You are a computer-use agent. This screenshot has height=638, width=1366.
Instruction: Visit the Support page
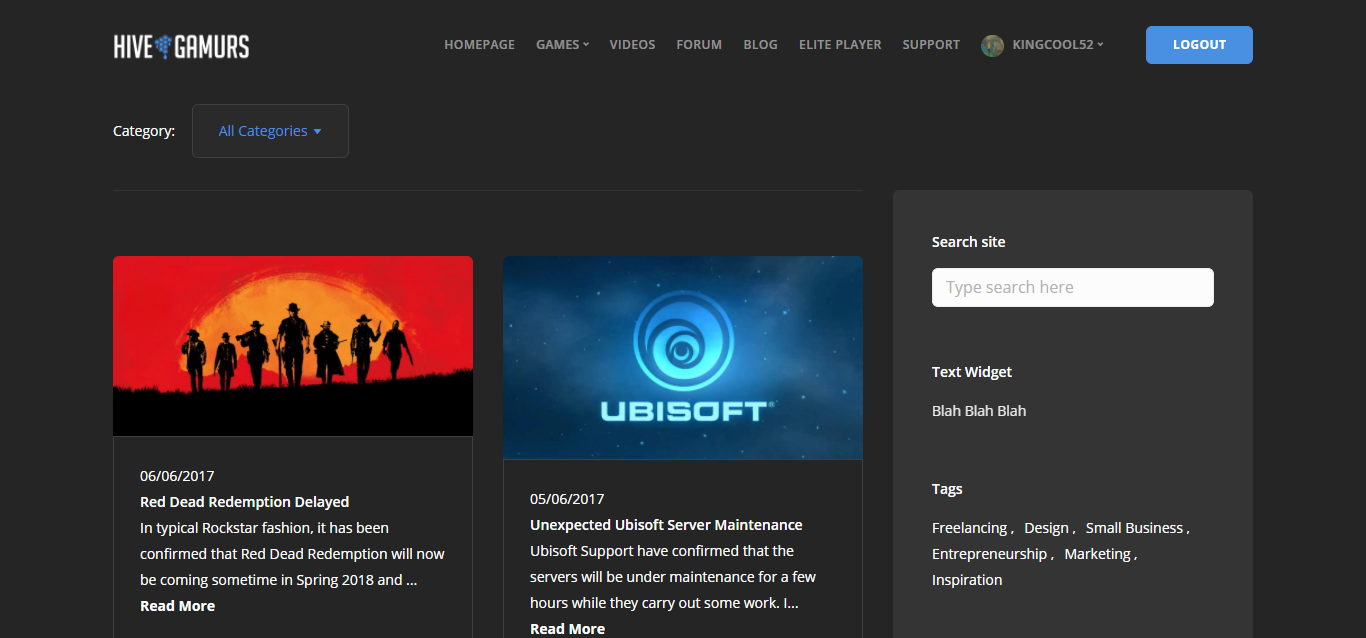tap(931, 45)
